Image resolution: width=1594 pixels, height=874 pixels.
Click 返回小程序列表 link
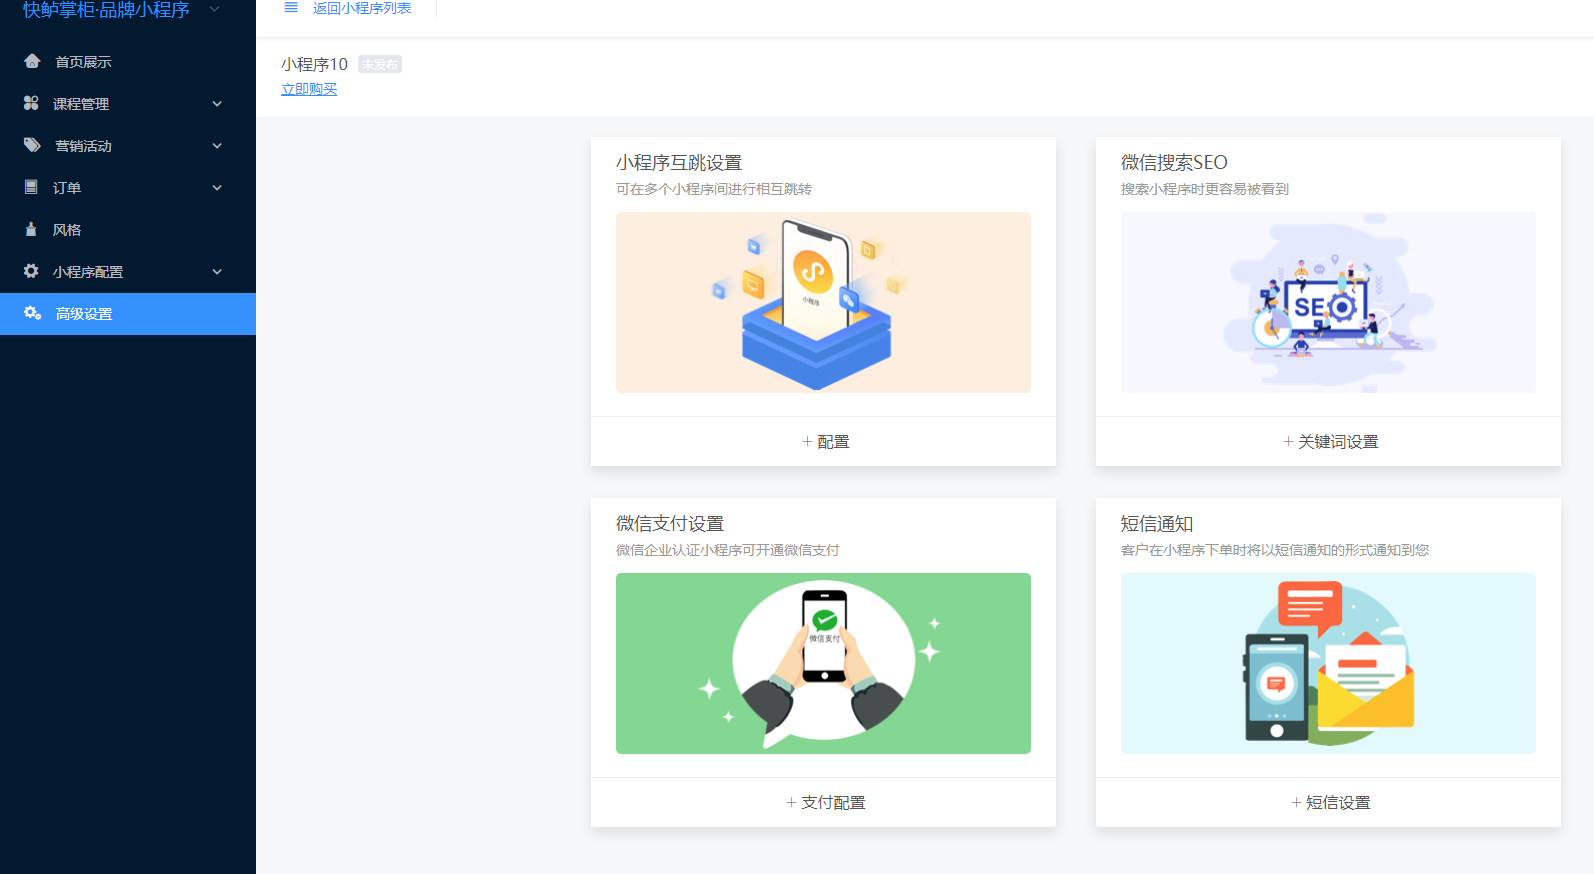(362, 8)
